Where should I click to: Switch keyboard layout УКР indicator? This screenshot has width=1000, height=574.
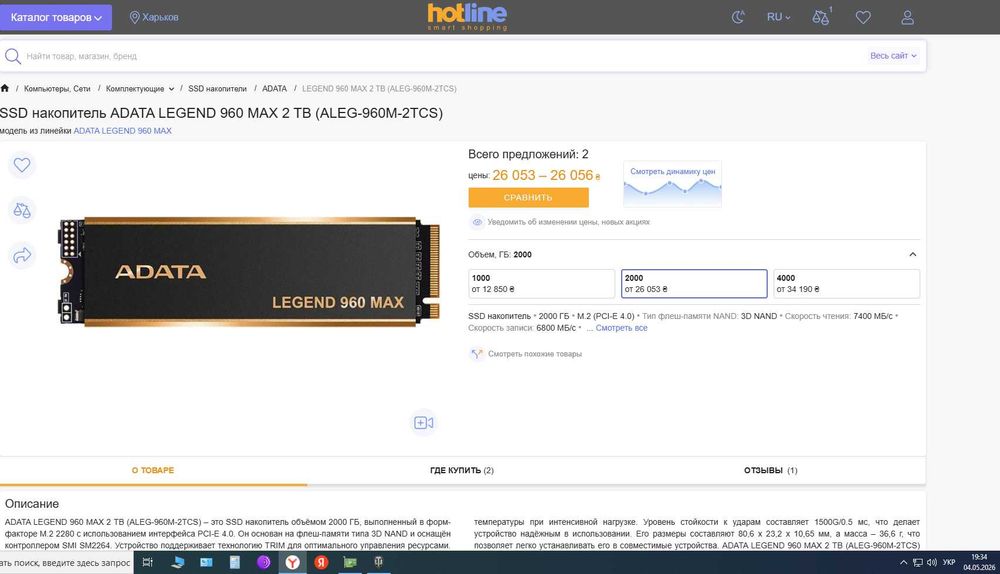point(949,563)
